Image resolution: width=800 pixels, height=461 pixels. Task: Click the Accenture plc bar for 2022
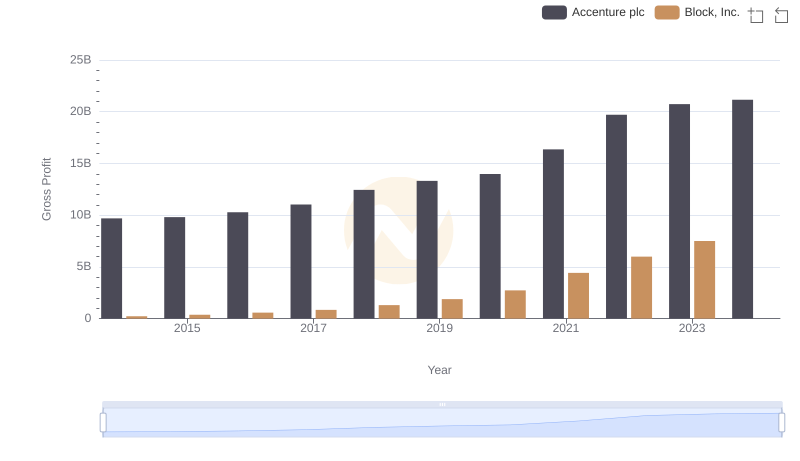[616, 217]
